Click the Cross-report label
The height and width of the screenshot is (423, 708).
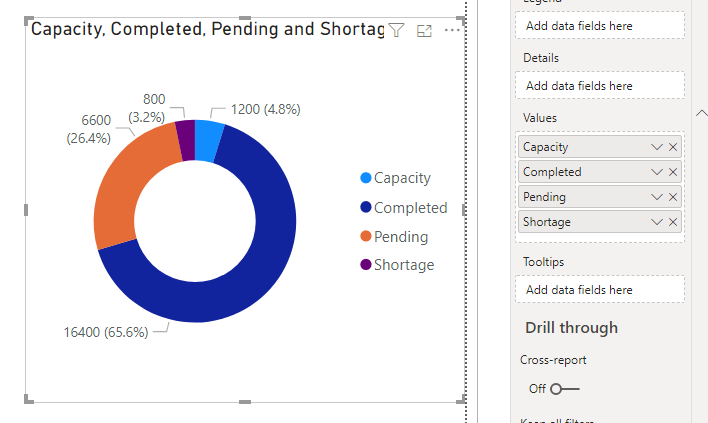(x=553, y=360)
